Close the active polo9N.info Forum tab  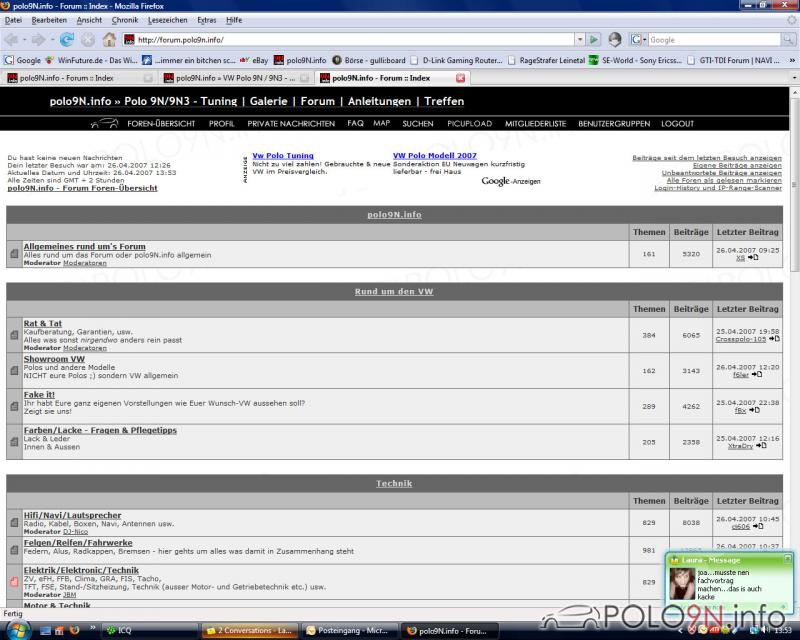[x=460, y=78]
